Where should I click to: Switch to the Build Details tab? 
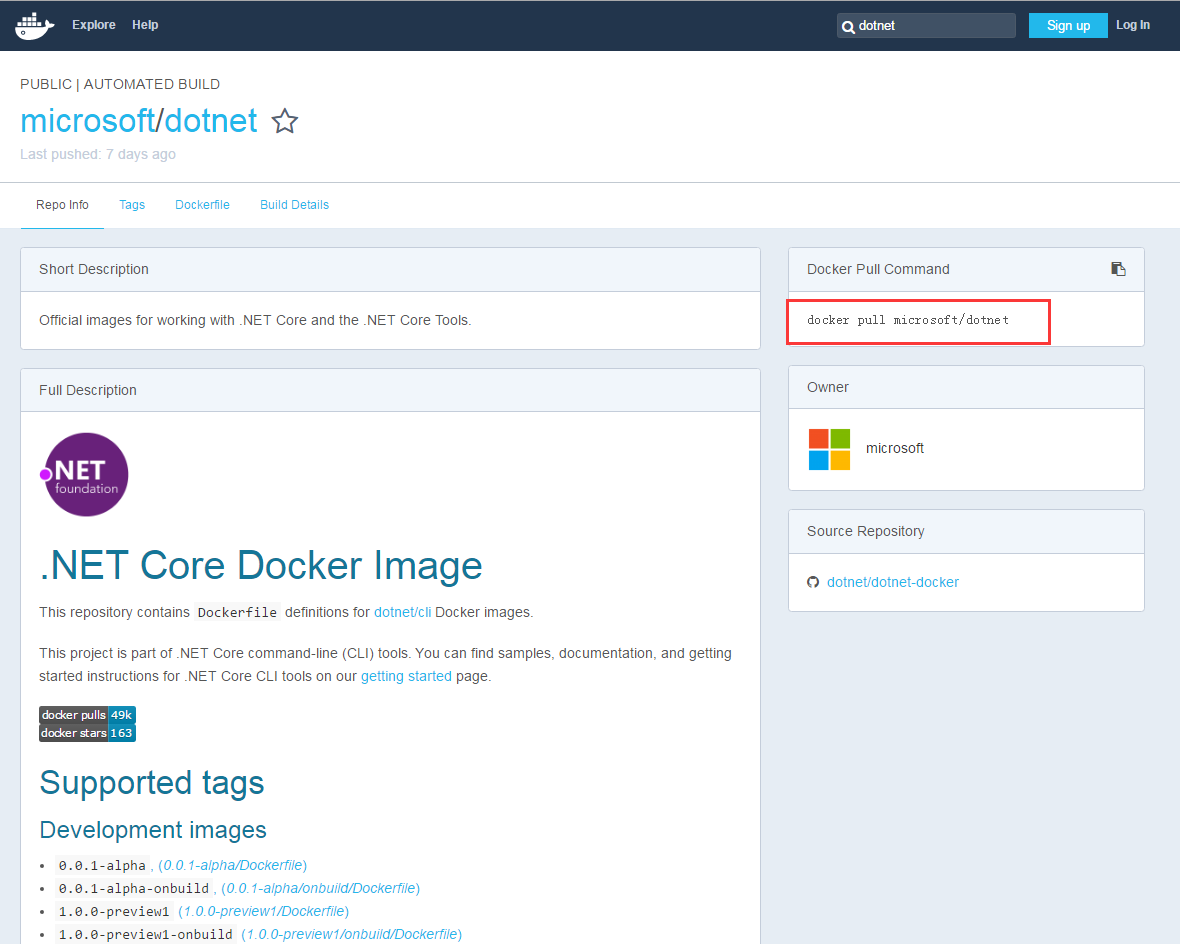294,204
